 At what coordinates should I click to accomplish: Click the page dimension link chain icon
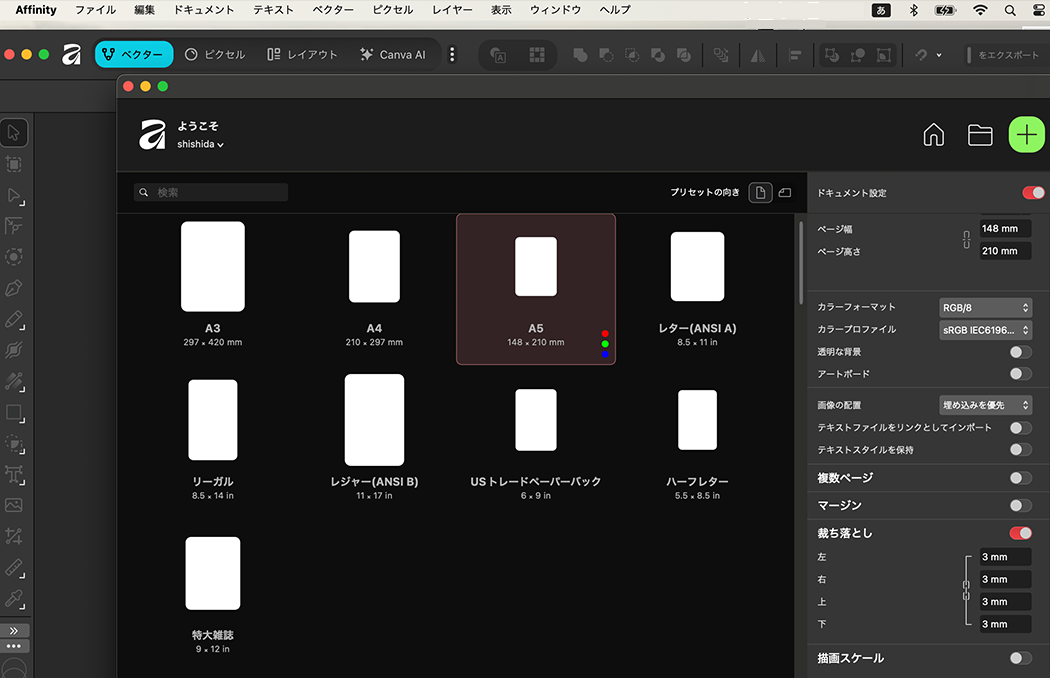tap(966, 240)
